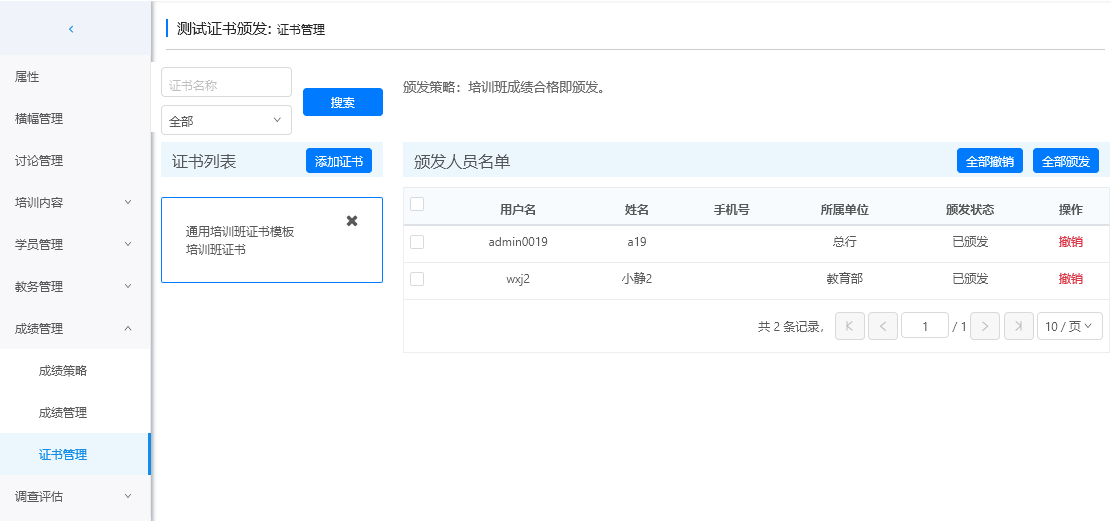Collapse the sidebar with the back arrow

(71, 29)
